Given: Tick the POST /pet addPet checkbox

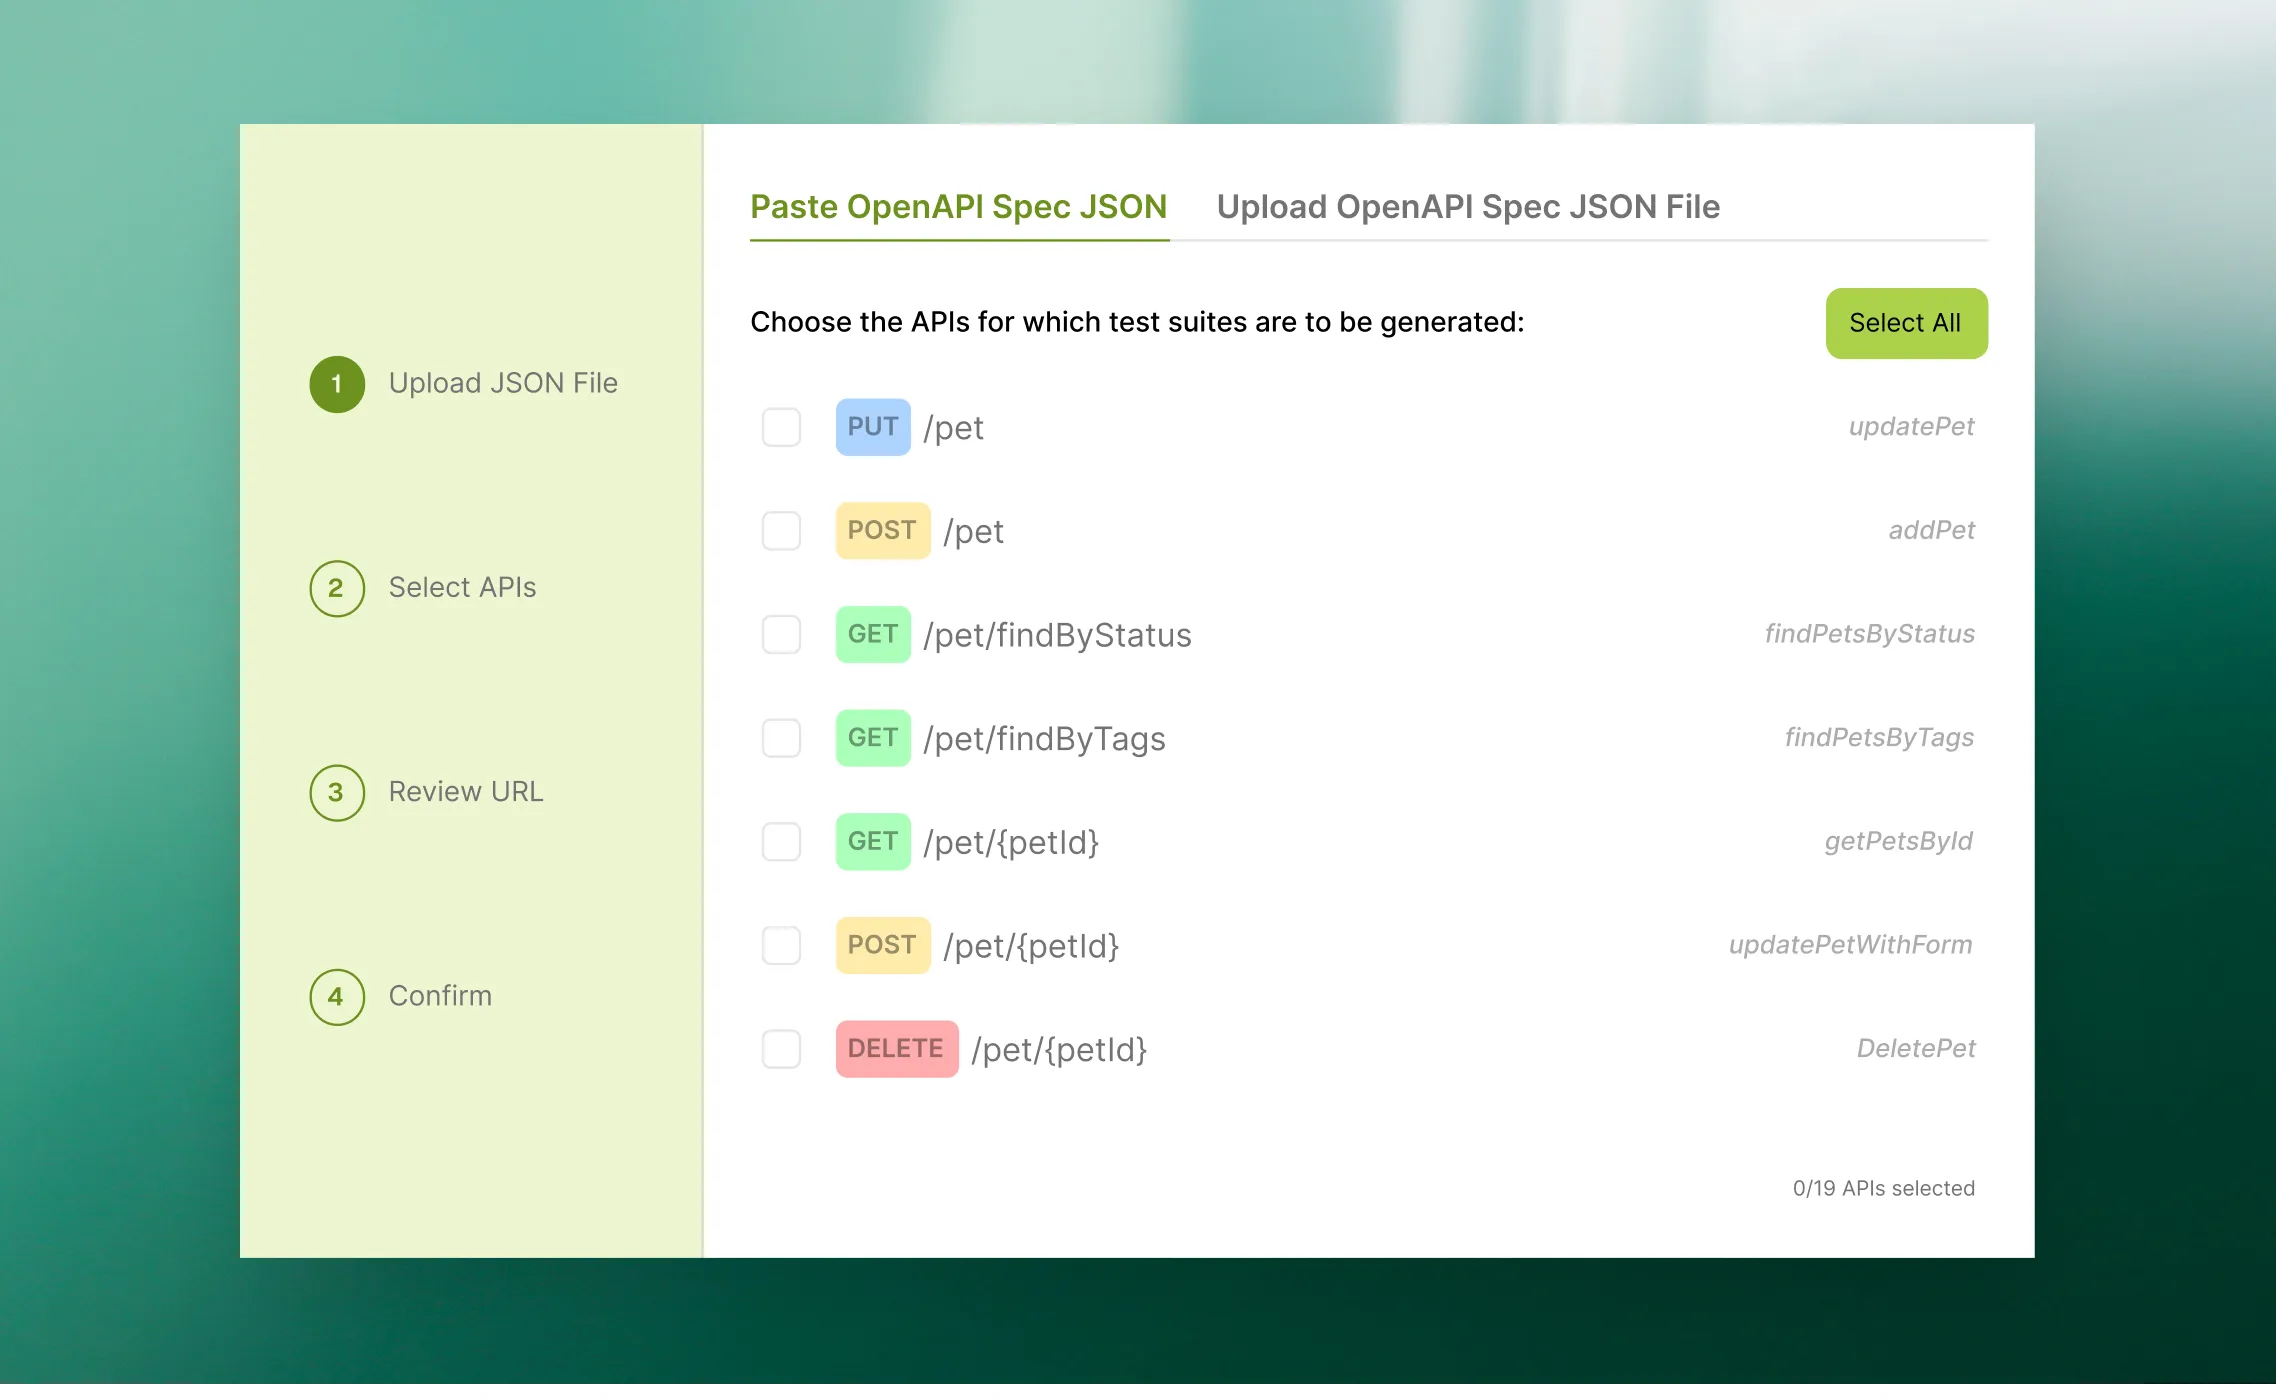Looking at the screenshot, I should 781,531.
